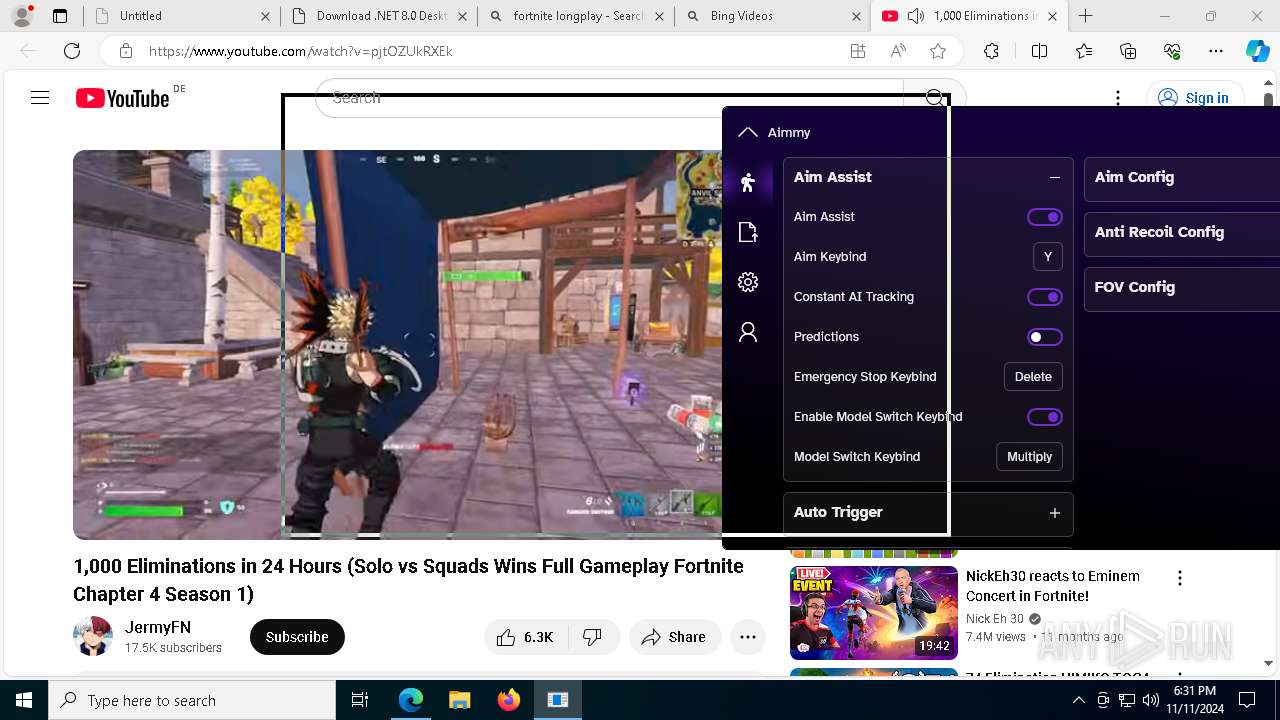Open the Aimmy user profile sidebar icon
Image resolution: width=1280 pixels, height=720 pixels.
[748, 332]
